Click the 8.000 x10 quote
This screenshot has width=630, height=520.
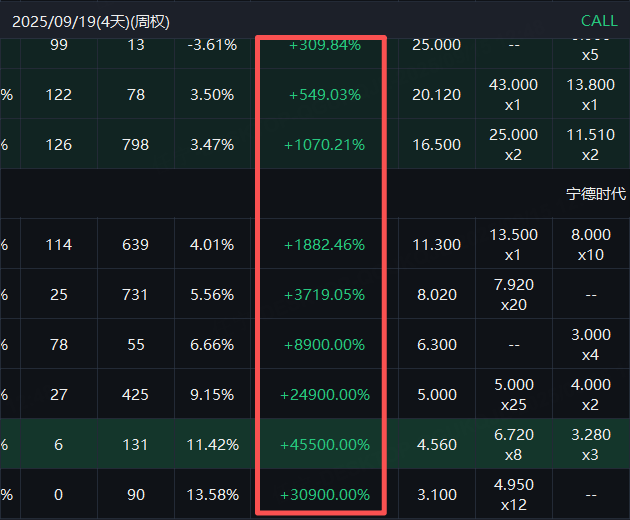click(590, 245)
